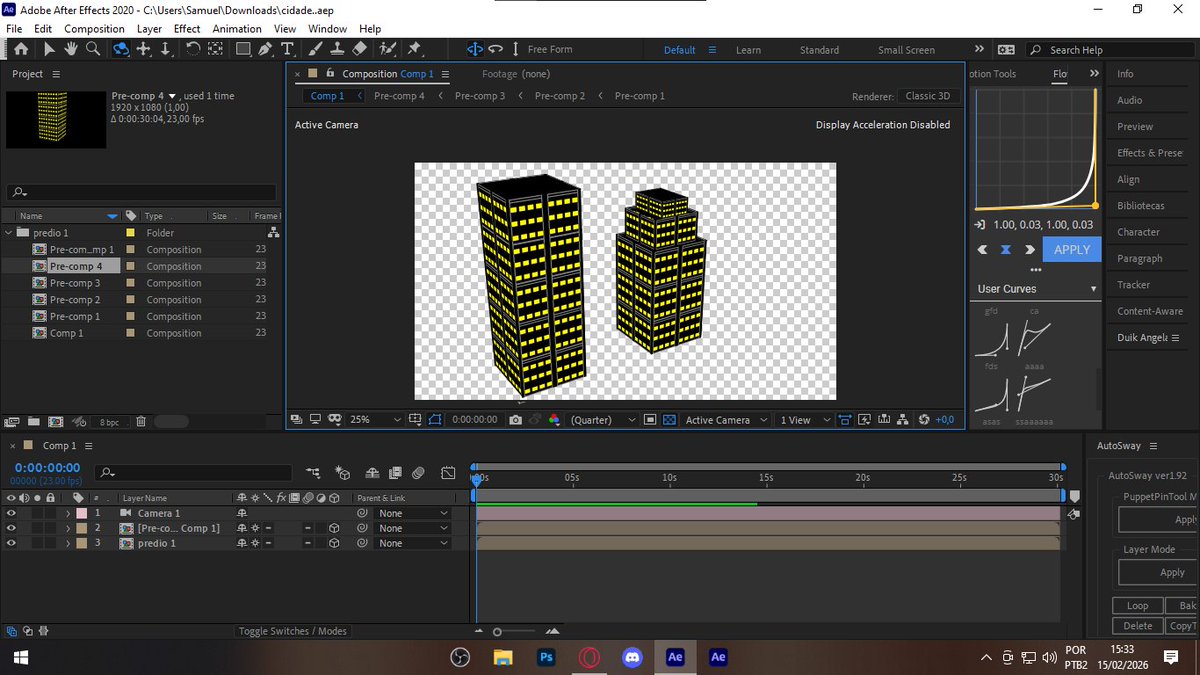Pick the Puppet Pin tool

click(x=414, y=49)
